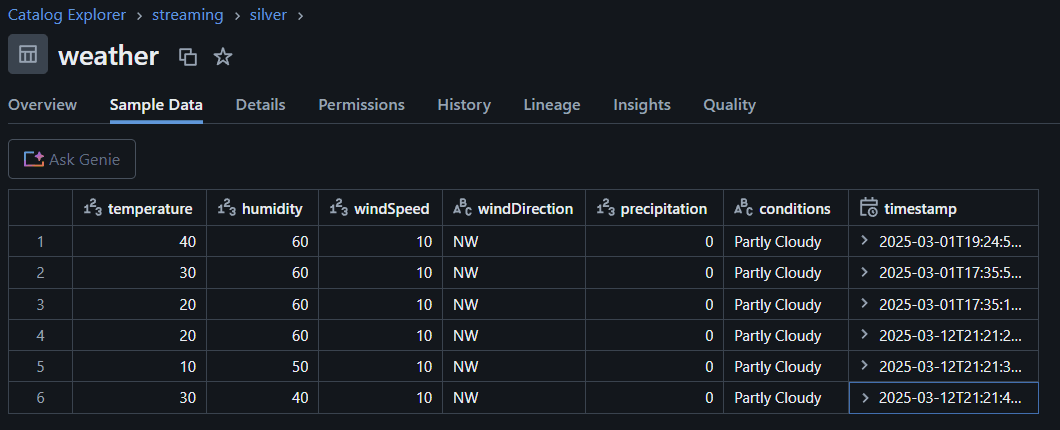Image resolution: width=1060 pixels, height=430 pixels.
Task: Go to Catalog Explorer breadcrumb
Action: click(67, 15)
